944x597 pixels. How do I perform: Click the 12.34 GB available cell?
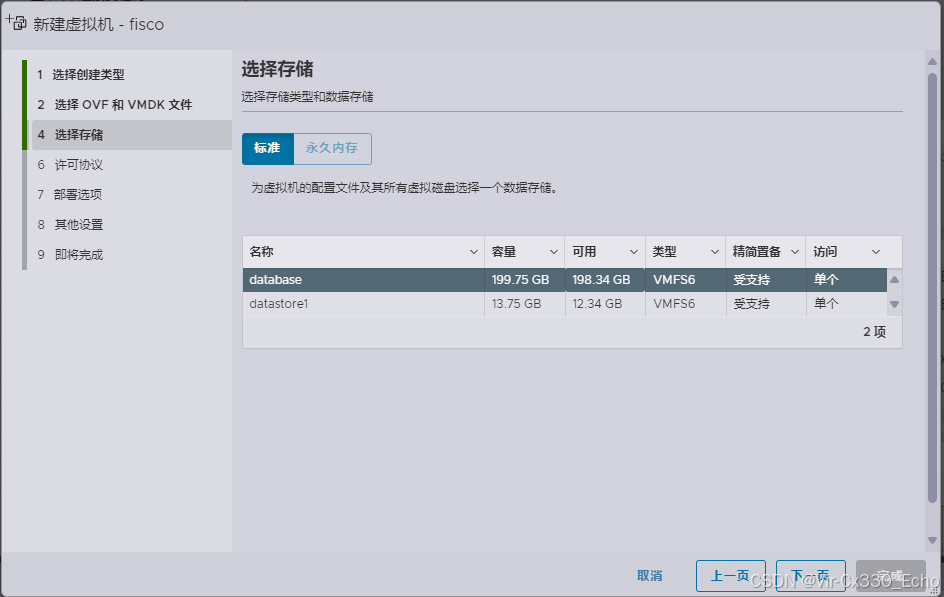pyautogui.click(x=597, y=304)
